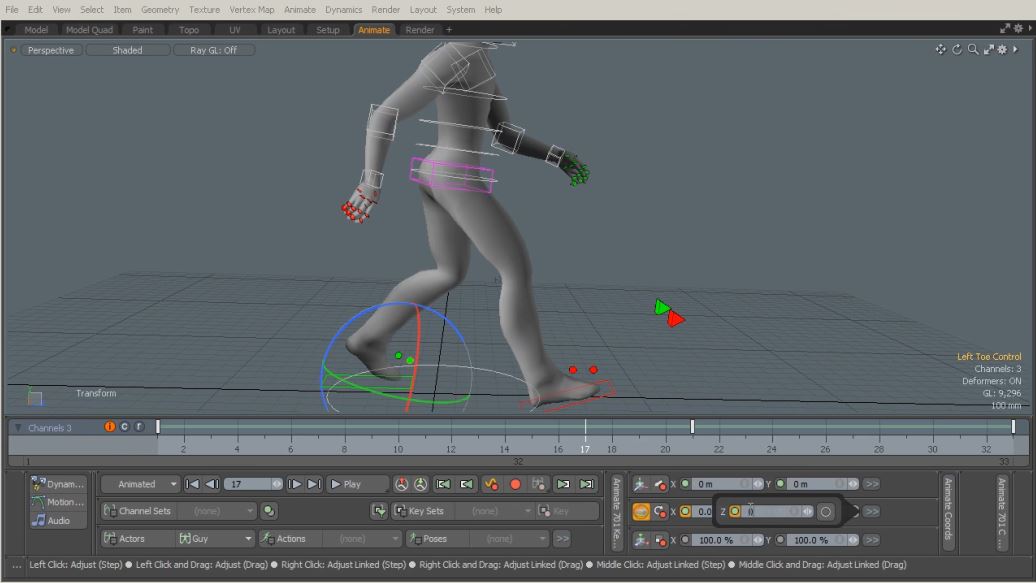
Task: Click the viewport rotate icon
Action: (x=957, y=50)
